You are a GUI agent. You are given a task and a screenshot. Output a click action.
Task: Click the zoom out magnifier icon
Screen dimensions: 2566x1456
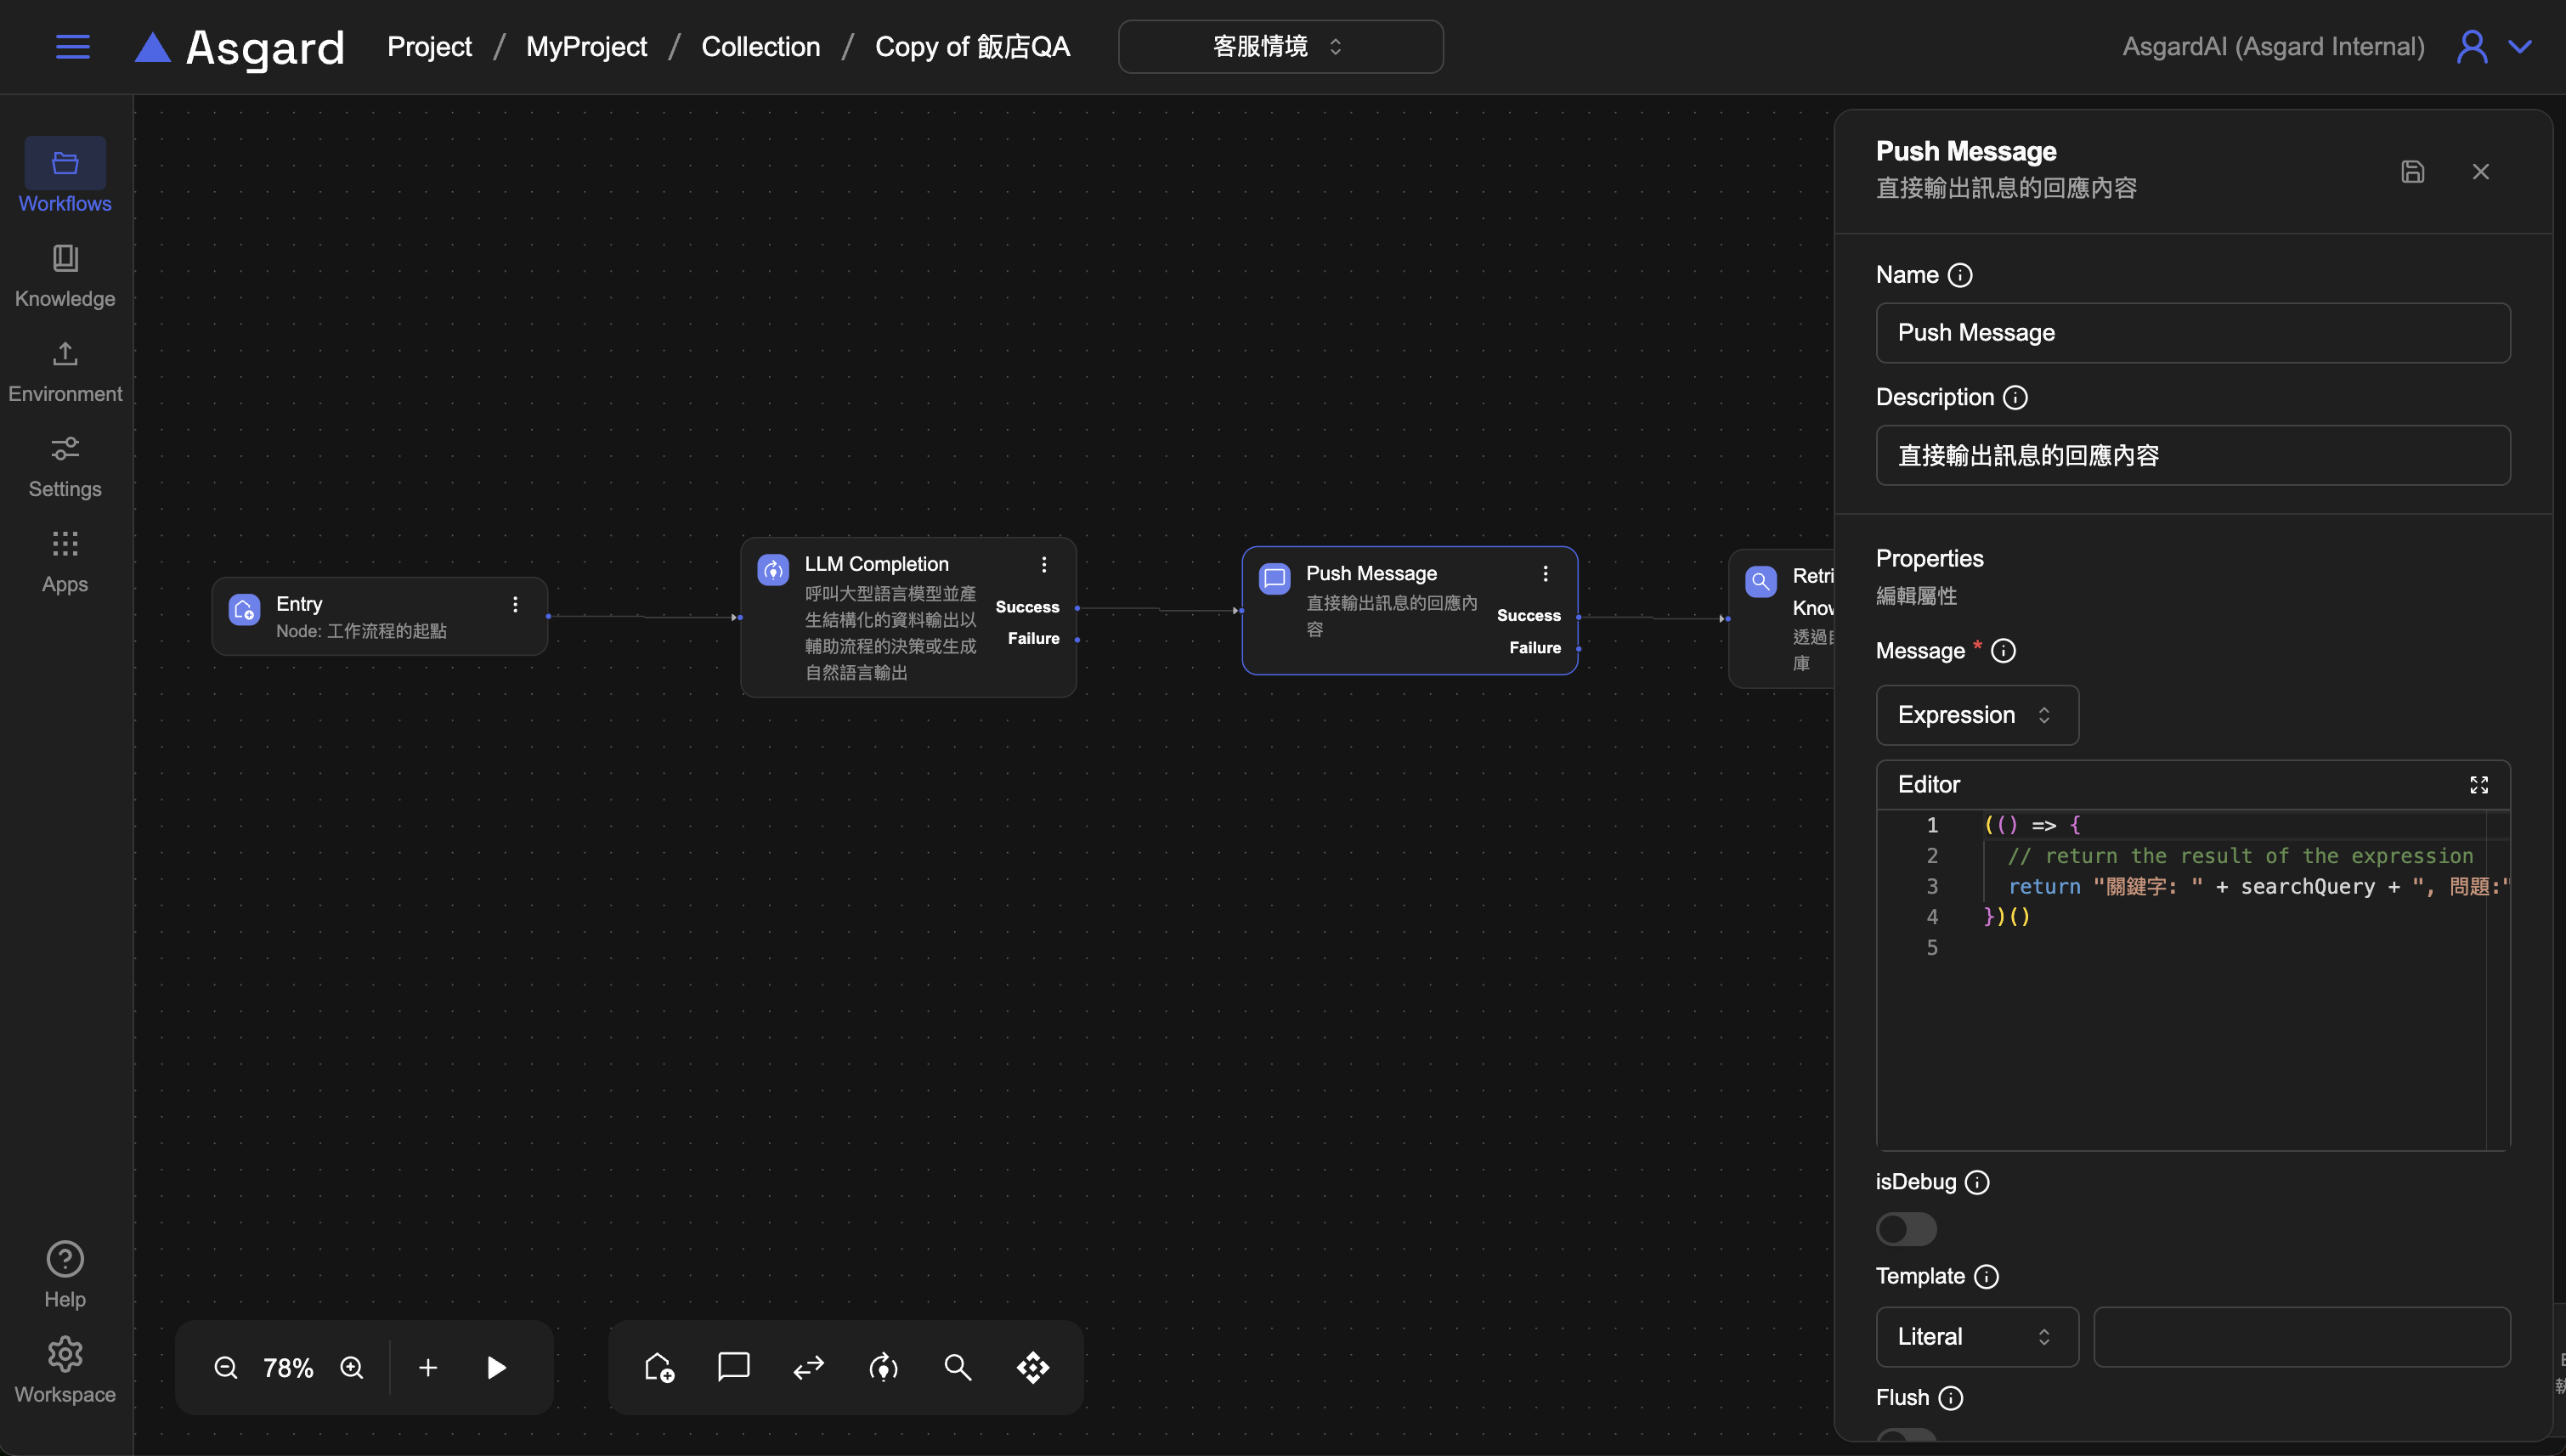(226, 1367)
